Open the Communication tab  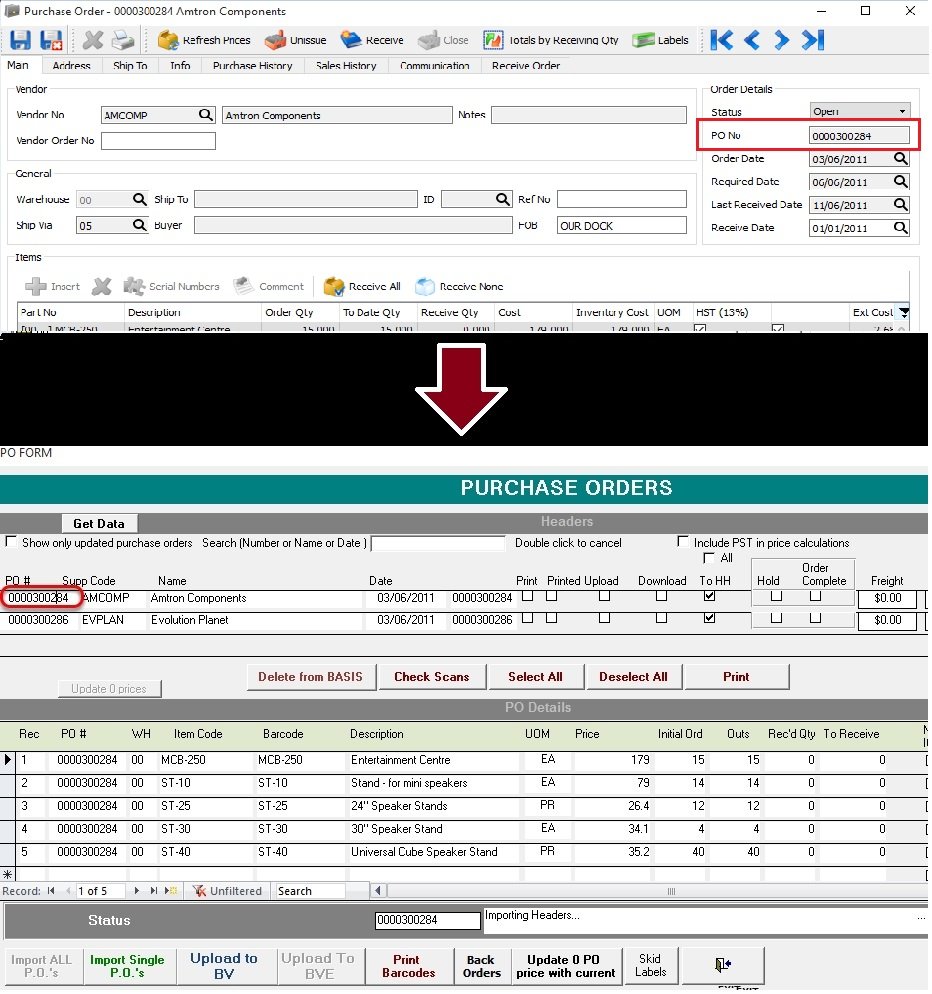tap(435, 66)
